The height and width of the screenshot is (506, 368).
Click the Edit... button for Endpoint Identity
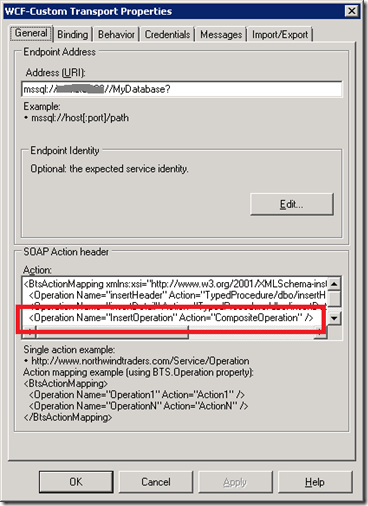click(292, 204)
